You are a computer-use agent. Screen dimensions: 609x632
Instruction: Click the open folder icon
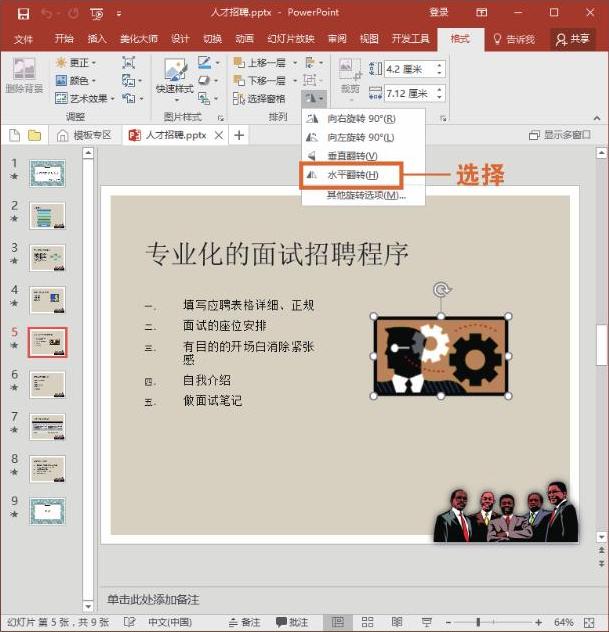(x=35, y=135)
